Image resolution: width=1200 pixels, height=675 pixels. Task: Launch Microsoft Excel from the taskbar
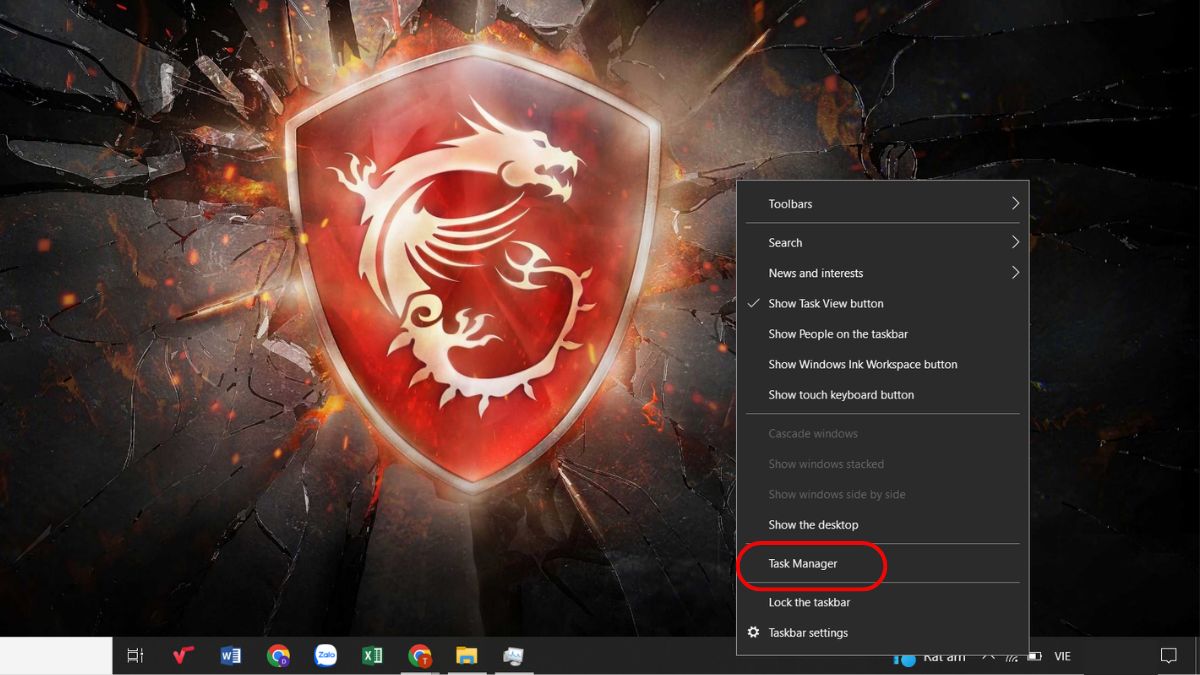coord(372,656)
